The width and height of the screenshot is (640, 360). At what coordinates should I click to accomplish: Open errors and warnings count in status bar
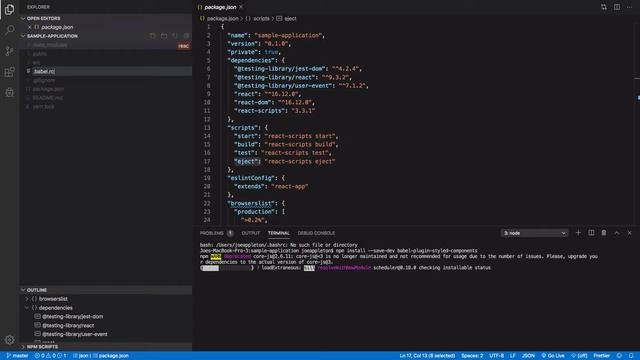pos(51,356)
